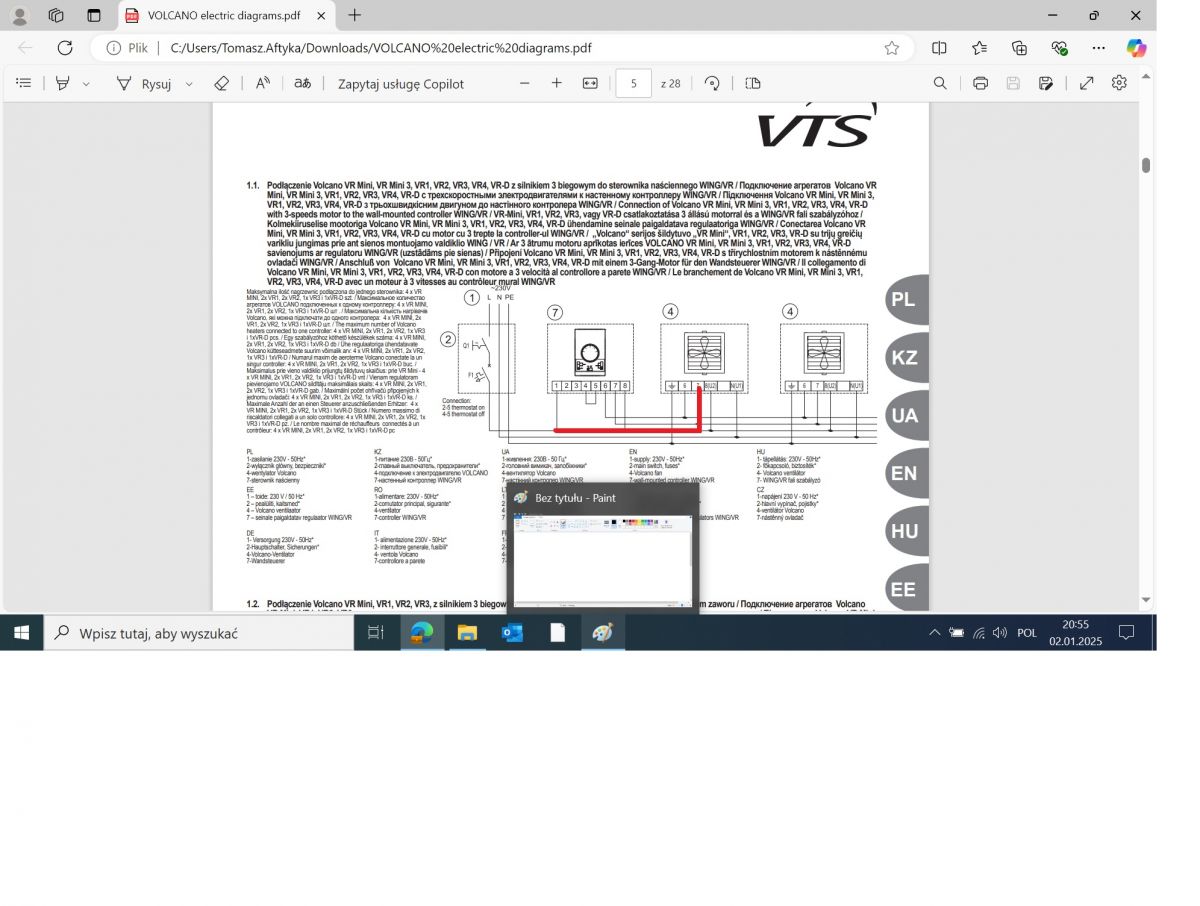Open the volume control in tray

(999, 633)
